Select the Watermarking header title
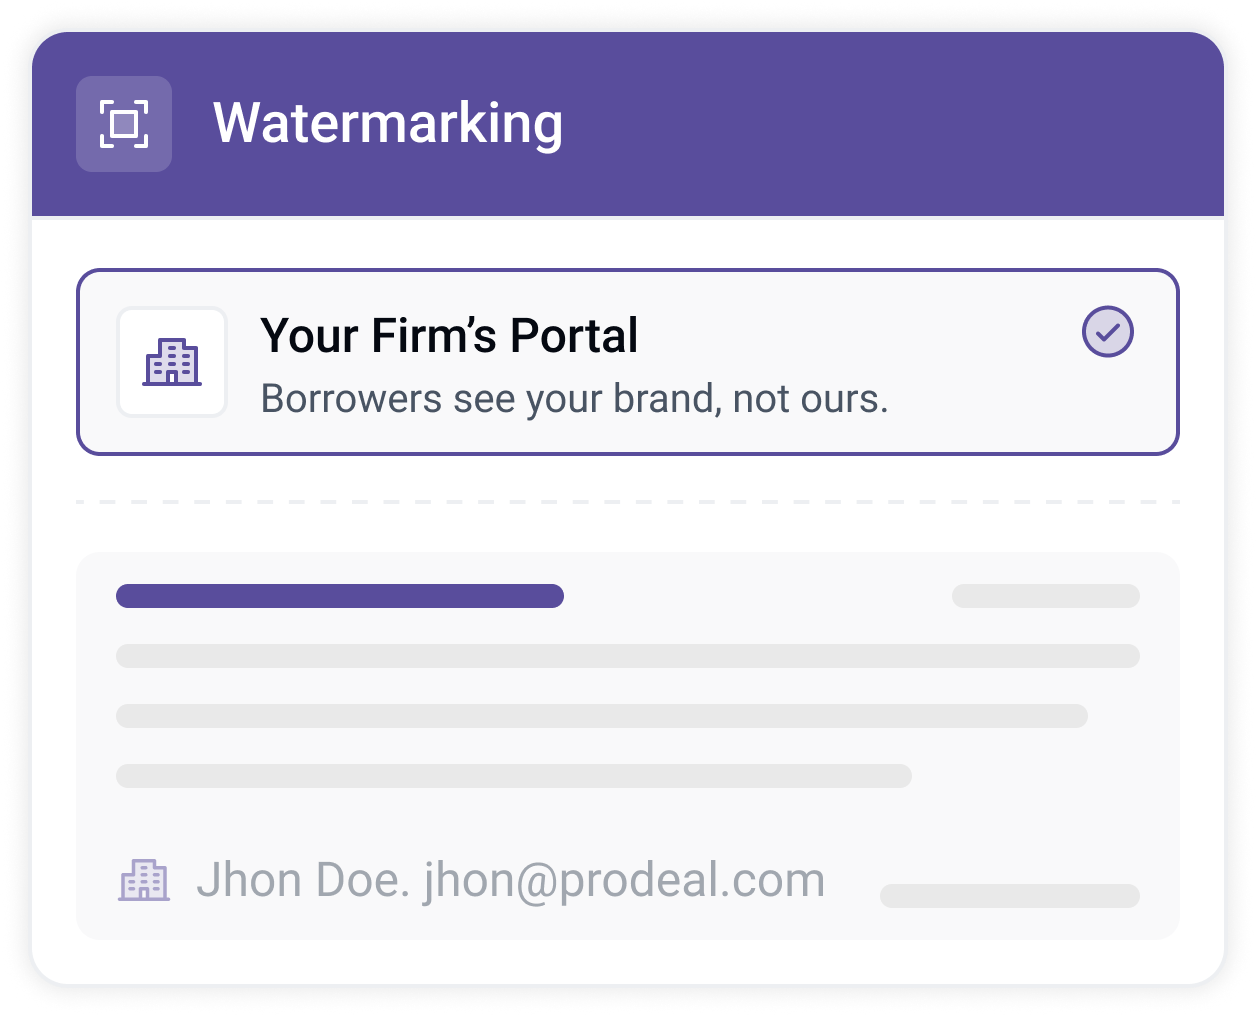Screen dimensions: 1256x1016 [388, 124]
